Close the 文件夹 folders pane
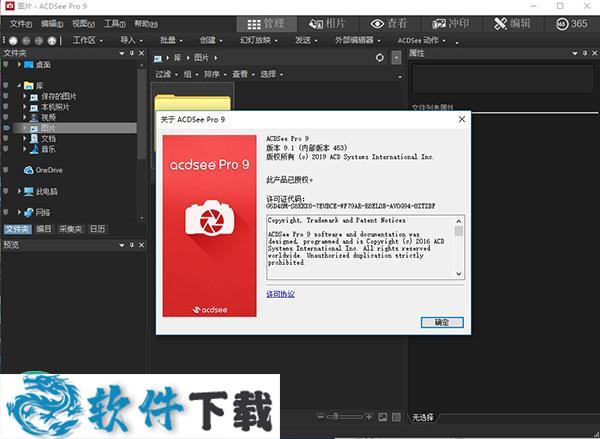600x439 pixels. click(142, 53)
